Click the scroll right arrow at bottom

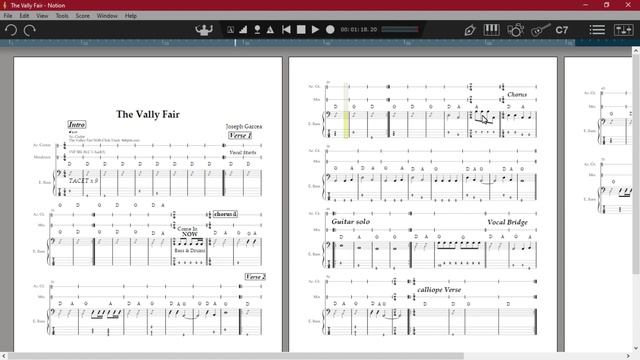click(628, 356)
